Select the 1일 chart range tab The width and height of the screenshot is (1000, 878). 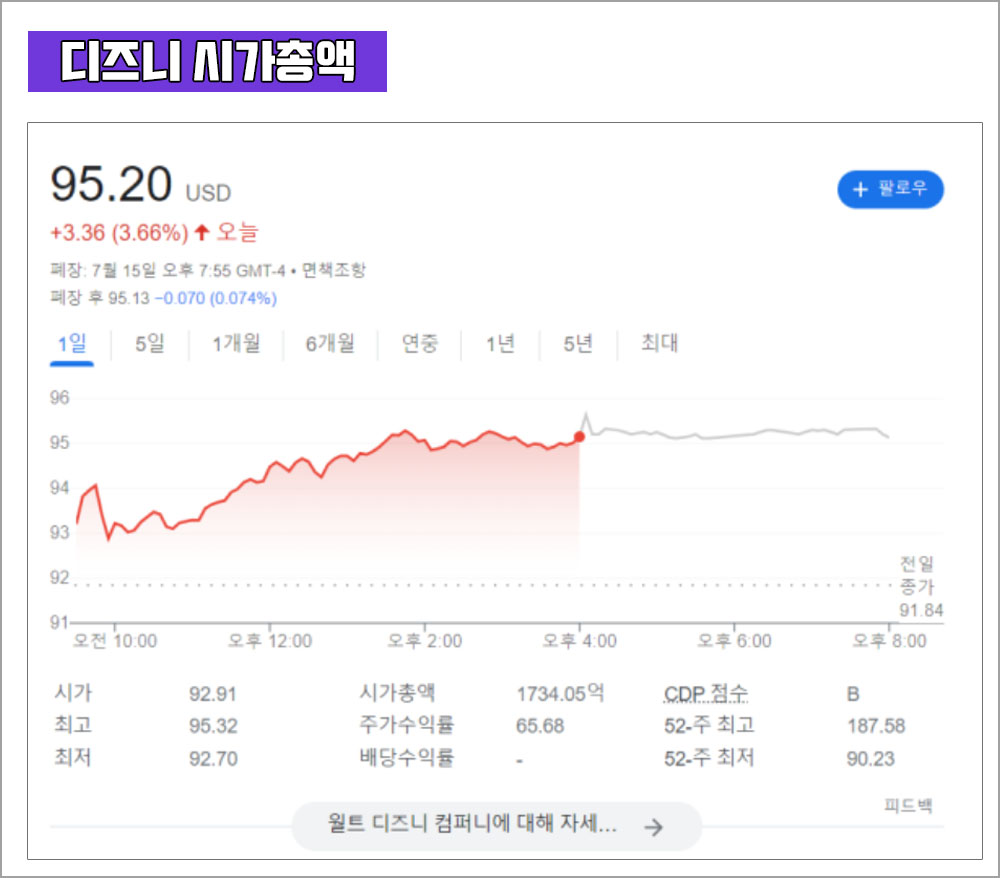pos(72,344)
